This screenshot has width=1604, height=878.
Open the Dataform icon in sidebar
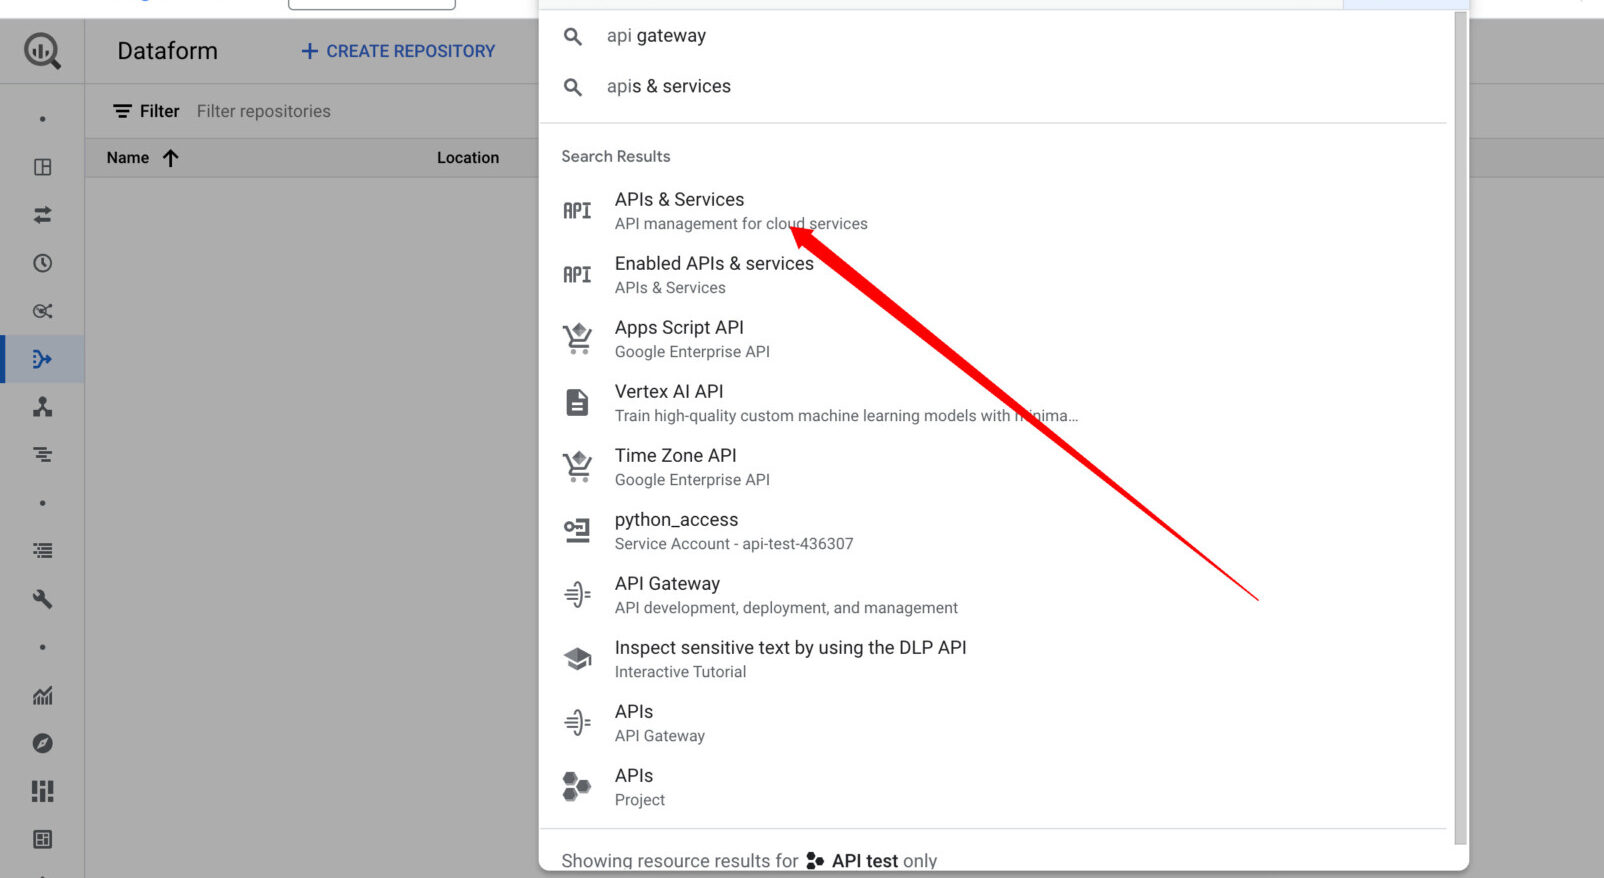click(42, 359)
